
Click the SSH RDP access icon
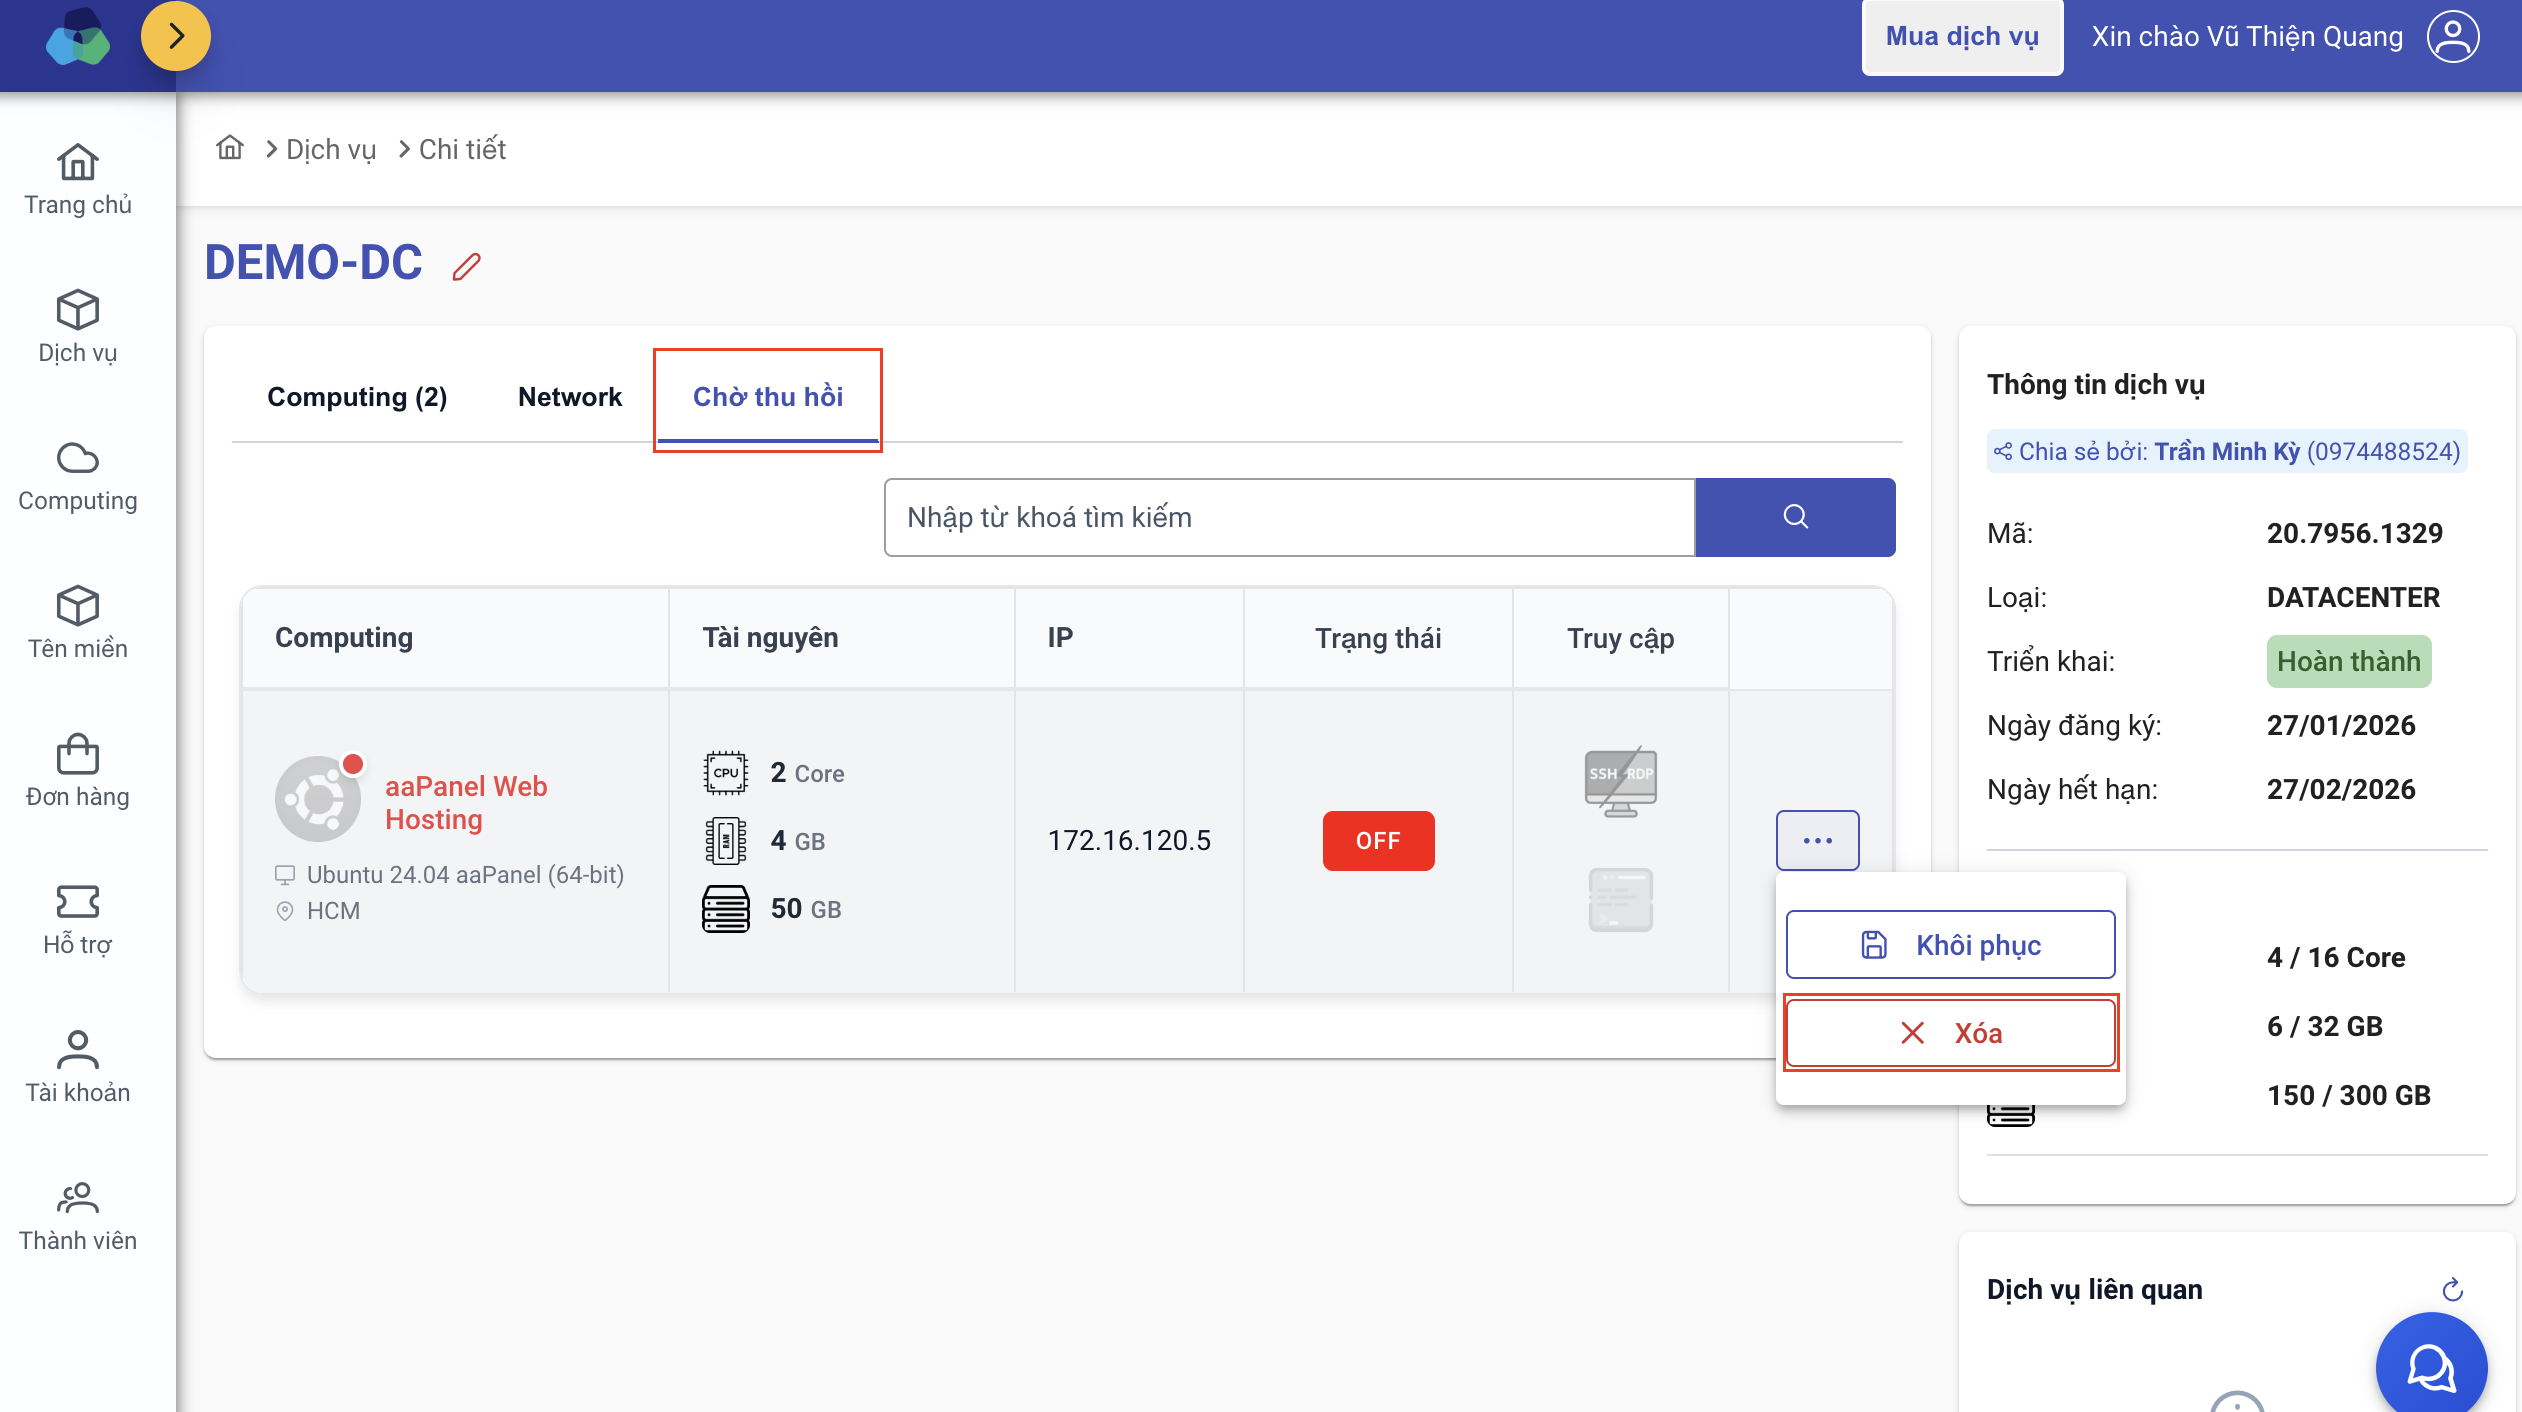[1620, 781]
